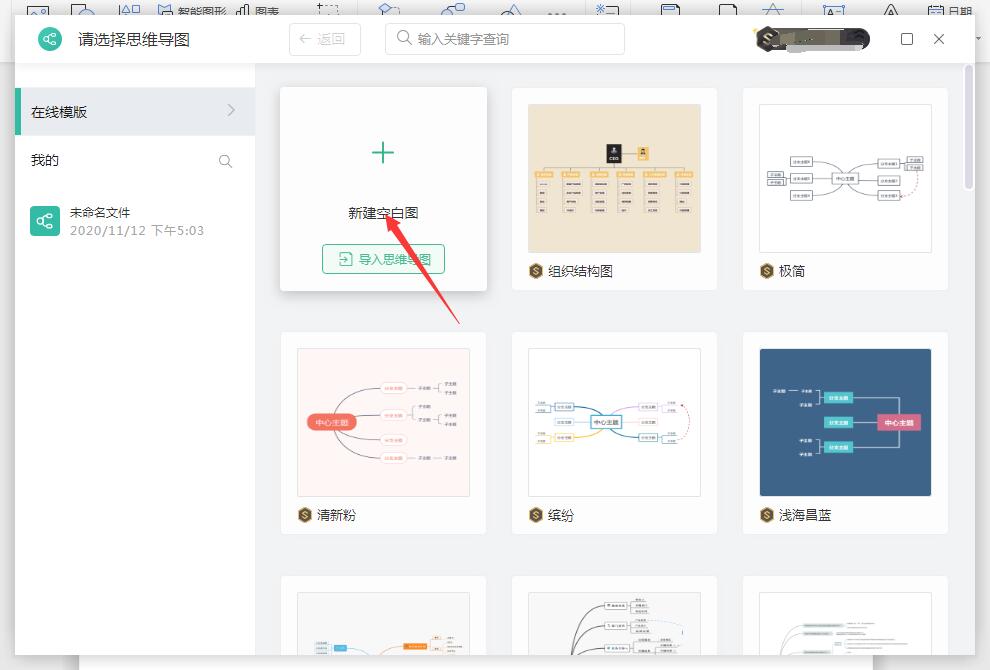Click the 输入关键字查询 search input field

point(505,39)
